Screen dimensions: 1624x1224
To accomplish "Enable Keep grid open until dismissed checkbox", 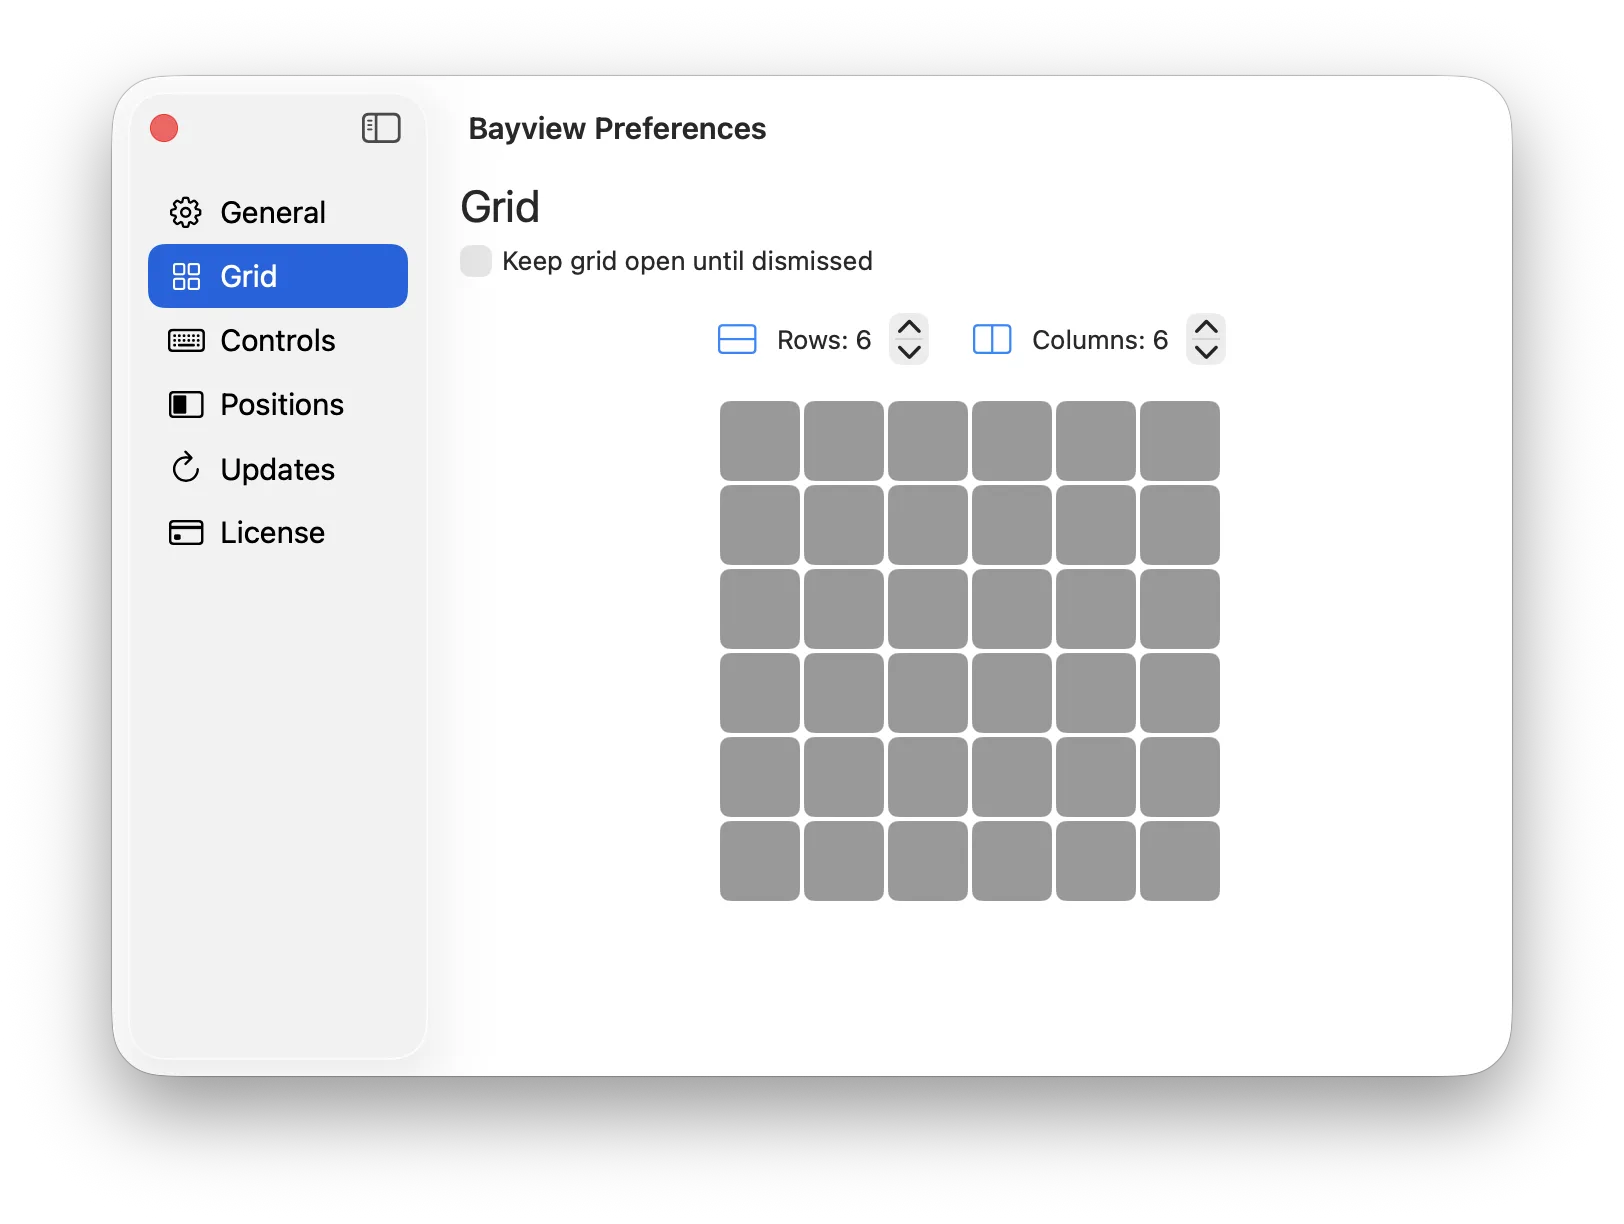I will point(476,261).
